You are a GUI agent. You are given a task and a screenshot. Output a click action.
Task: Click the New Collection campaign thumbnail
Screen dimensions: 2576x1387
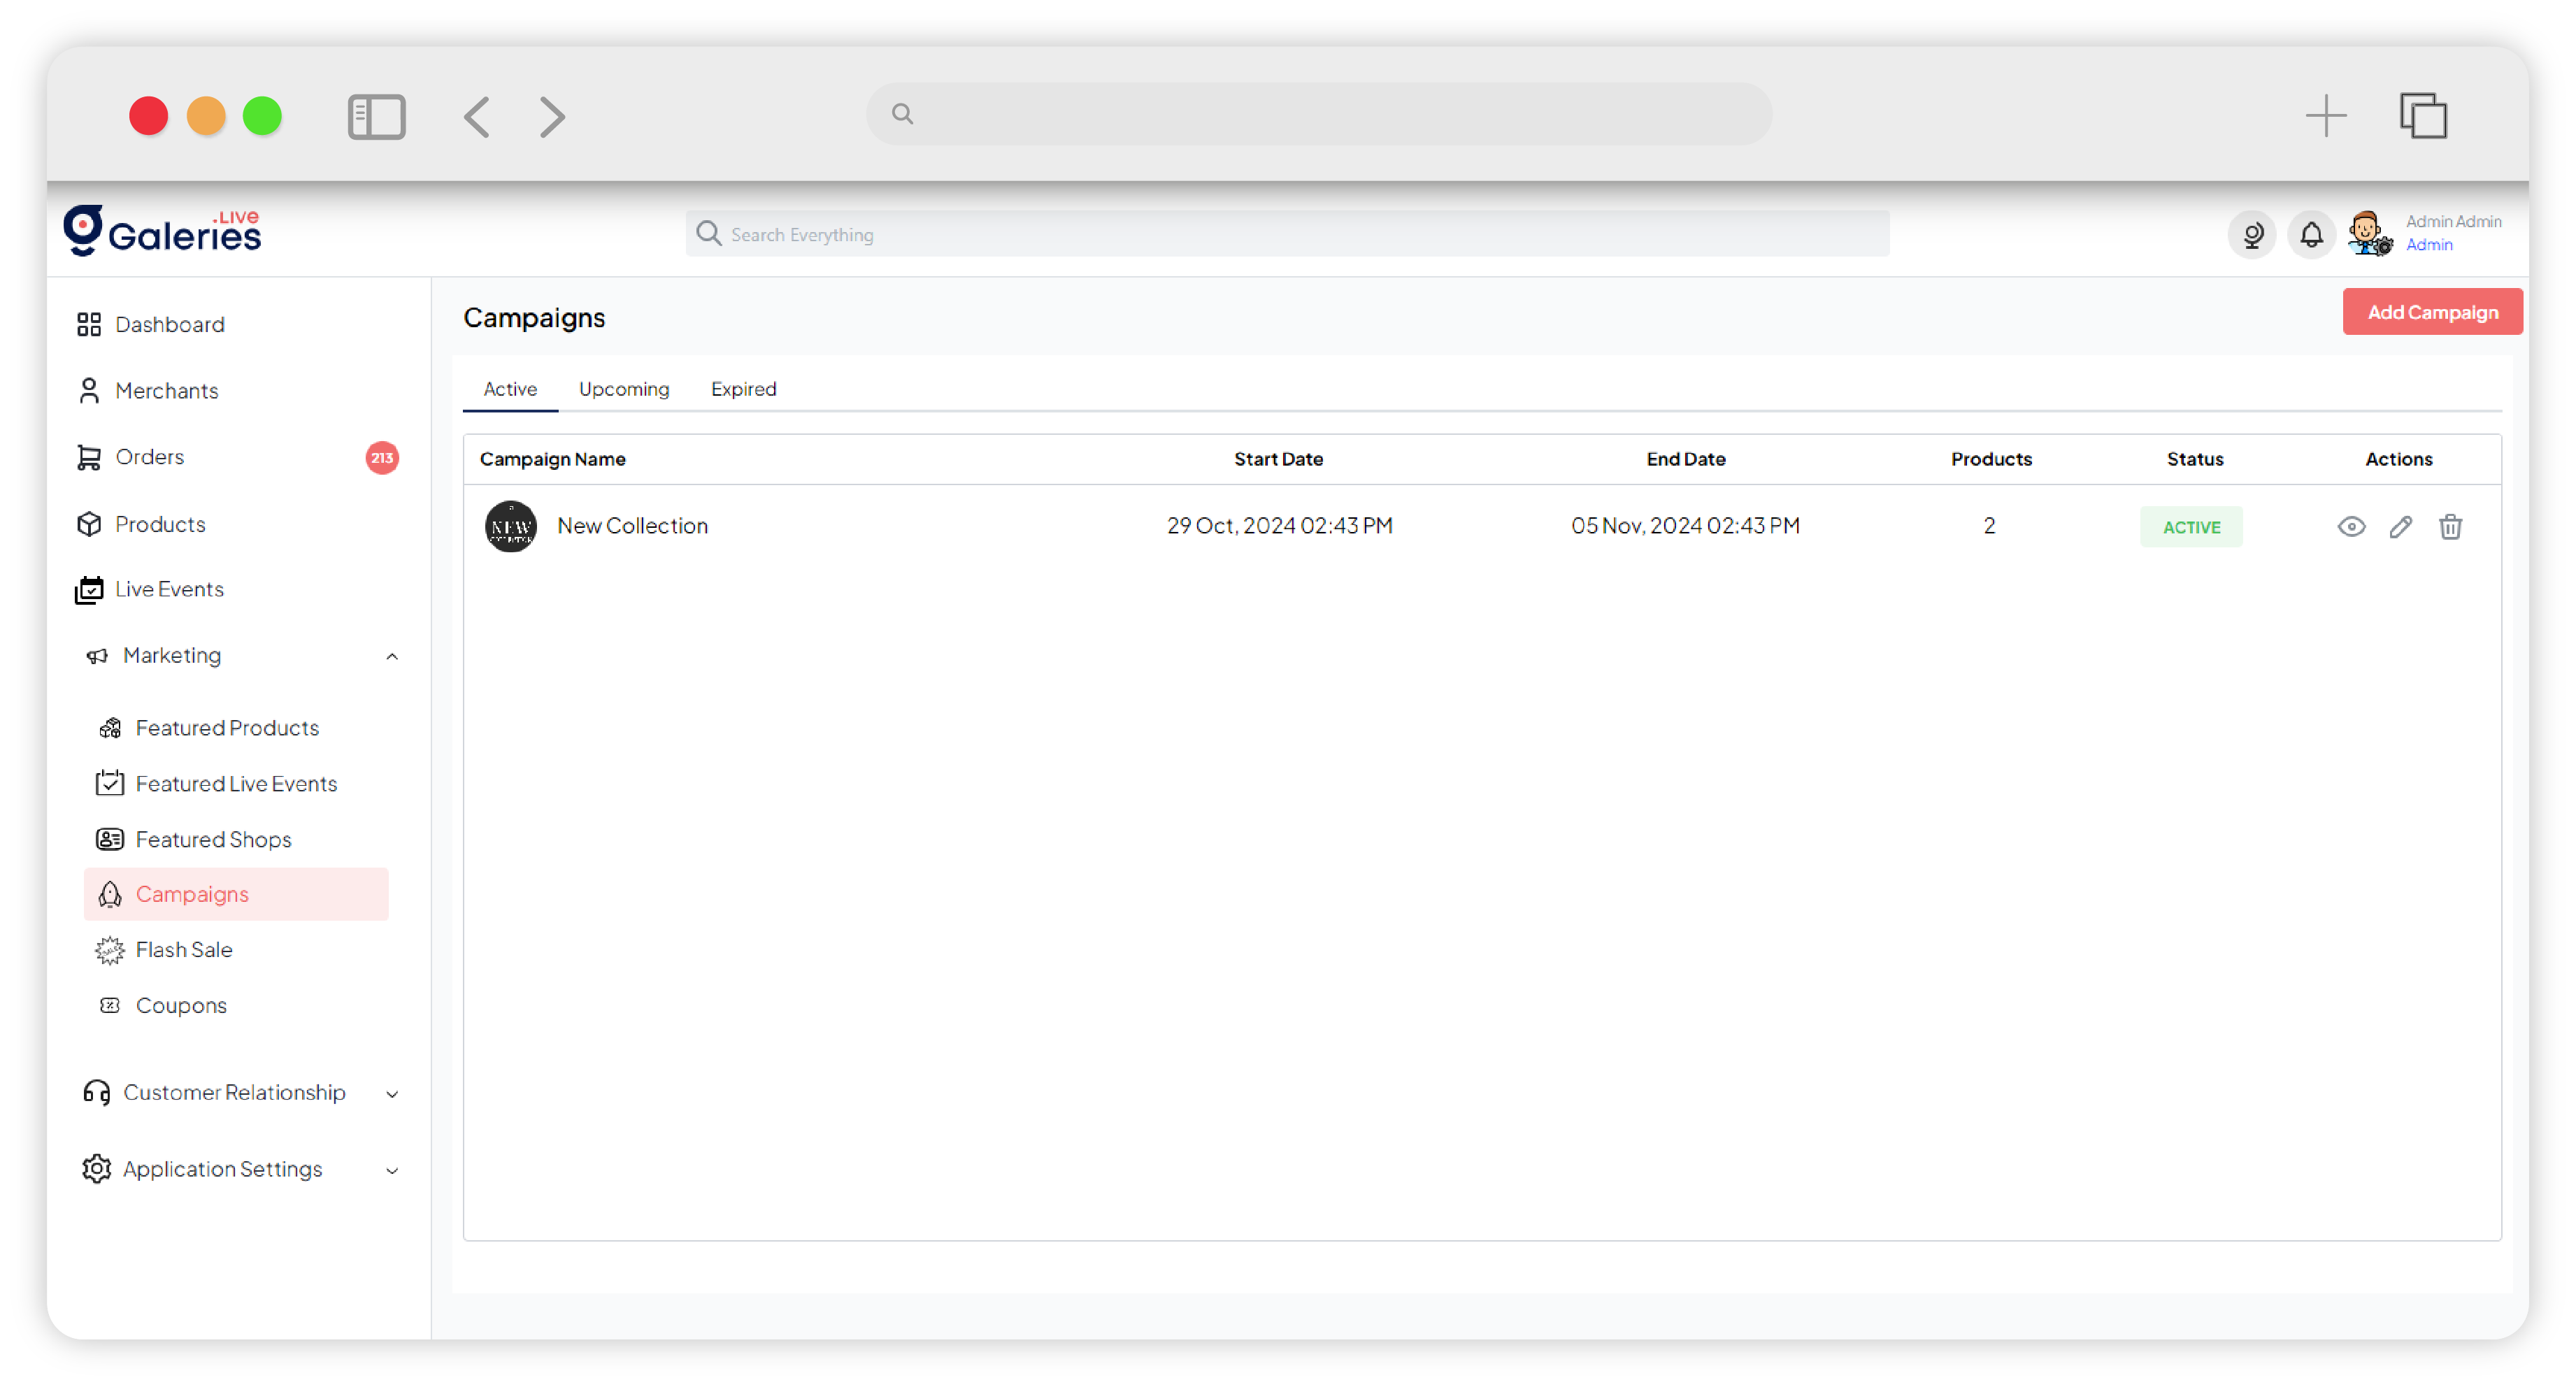coord(510,527)
